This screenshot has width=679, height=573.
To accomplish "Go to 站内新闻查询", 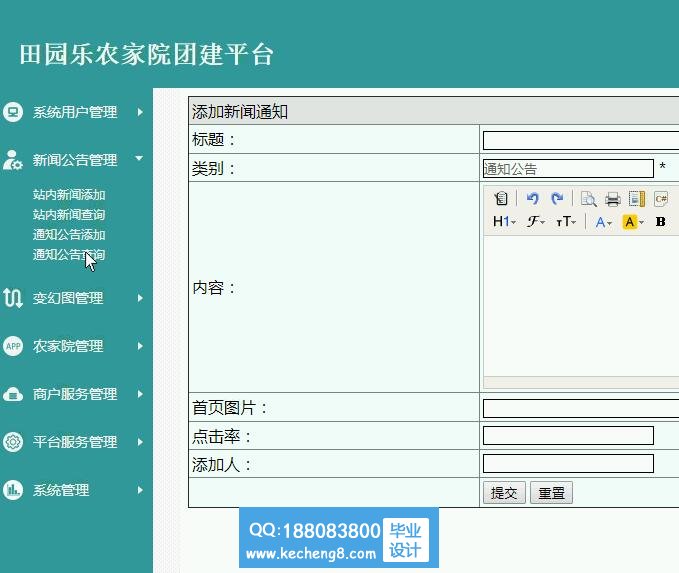I will coord(69,215).
